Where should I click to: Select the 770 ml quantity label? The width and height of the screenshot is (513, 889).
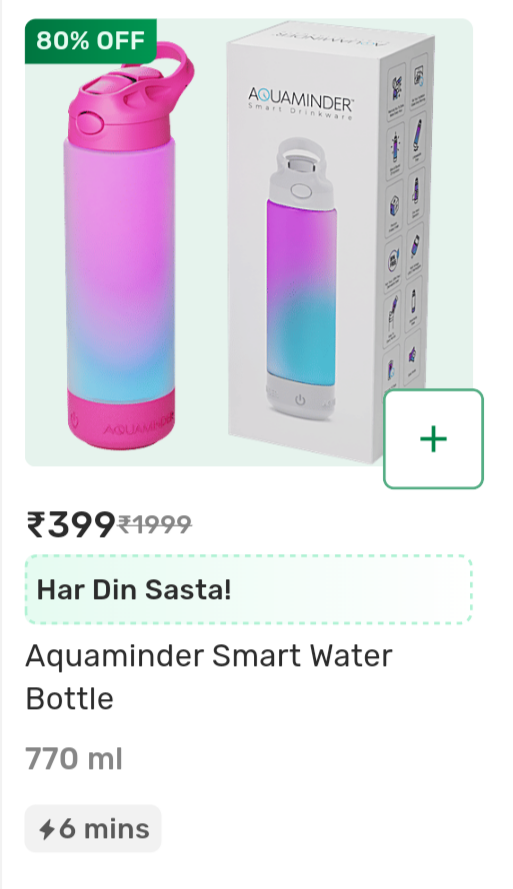point(74,759)
